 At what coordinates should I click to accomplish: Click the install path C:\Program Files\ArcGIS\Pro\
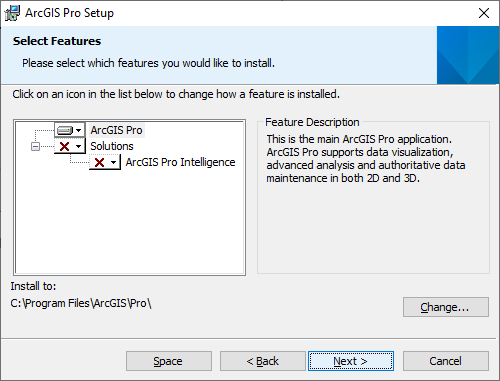[81, 303]
